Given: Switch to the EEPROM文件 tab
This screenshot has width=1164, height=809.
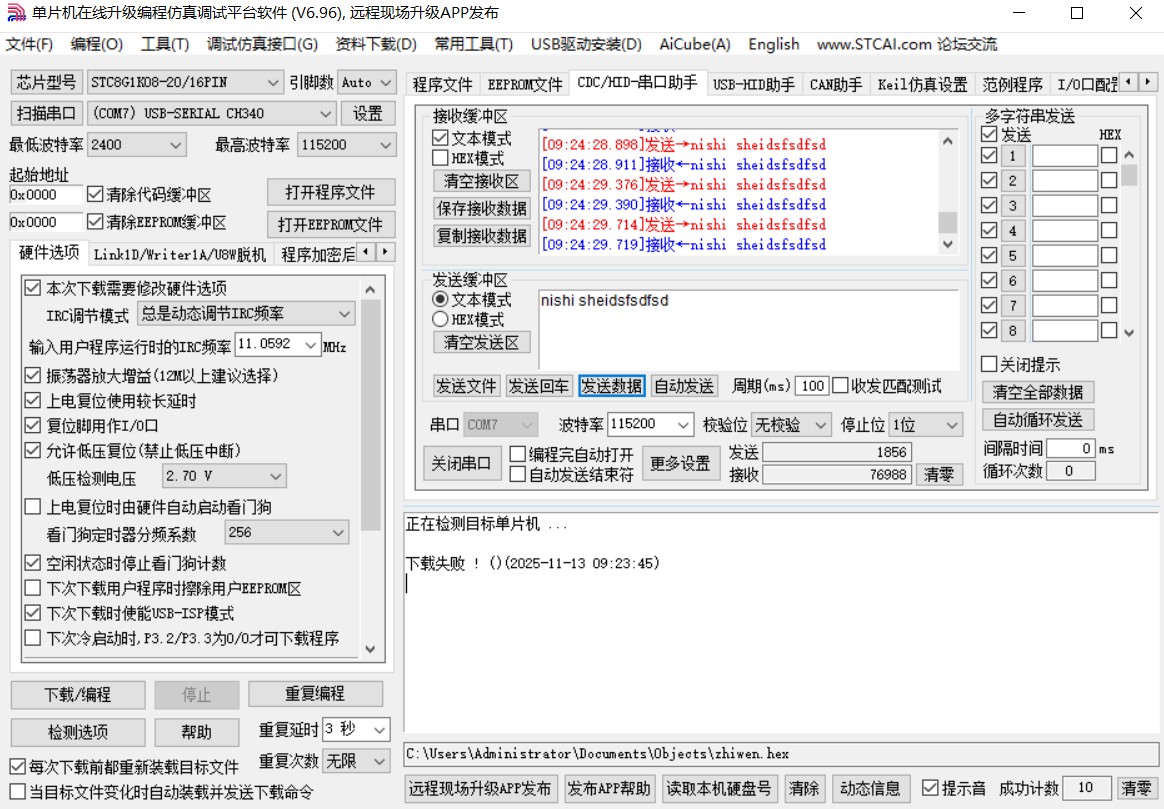Looking at the screenshot, I should pos(524,85).
